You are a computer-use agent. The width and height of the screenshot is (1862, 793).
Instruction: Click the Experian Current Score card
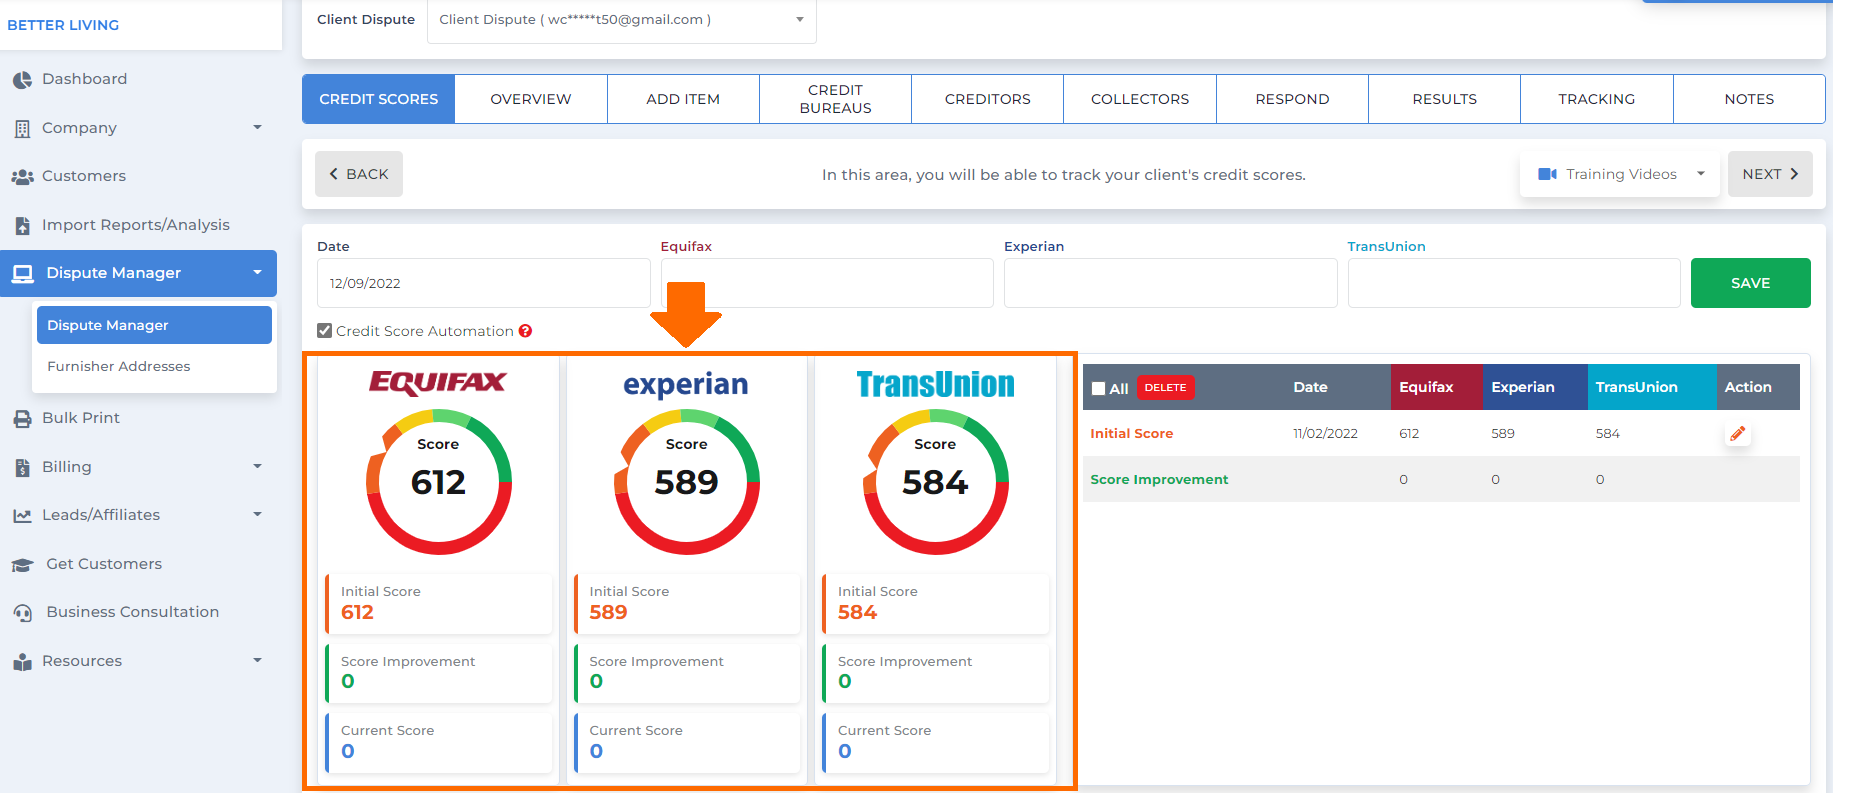687,743
